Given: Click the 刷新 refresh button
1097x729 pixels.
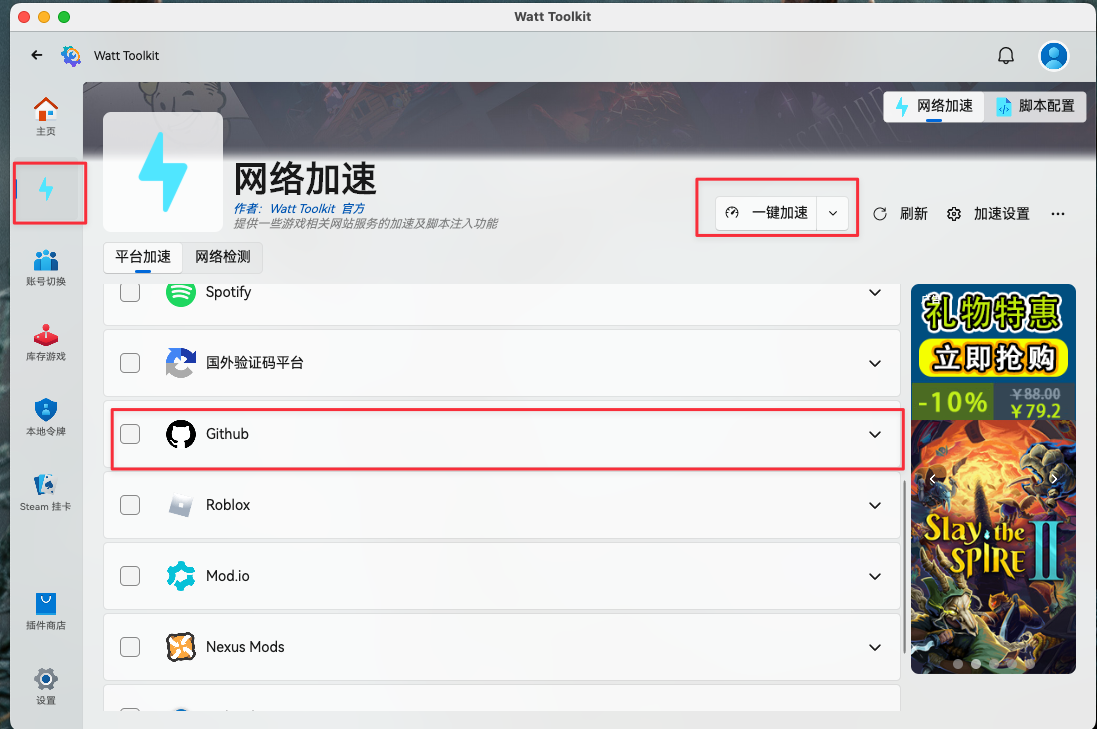Looking at the screenshot, I should pyautogui.click(x=901, y=214).
